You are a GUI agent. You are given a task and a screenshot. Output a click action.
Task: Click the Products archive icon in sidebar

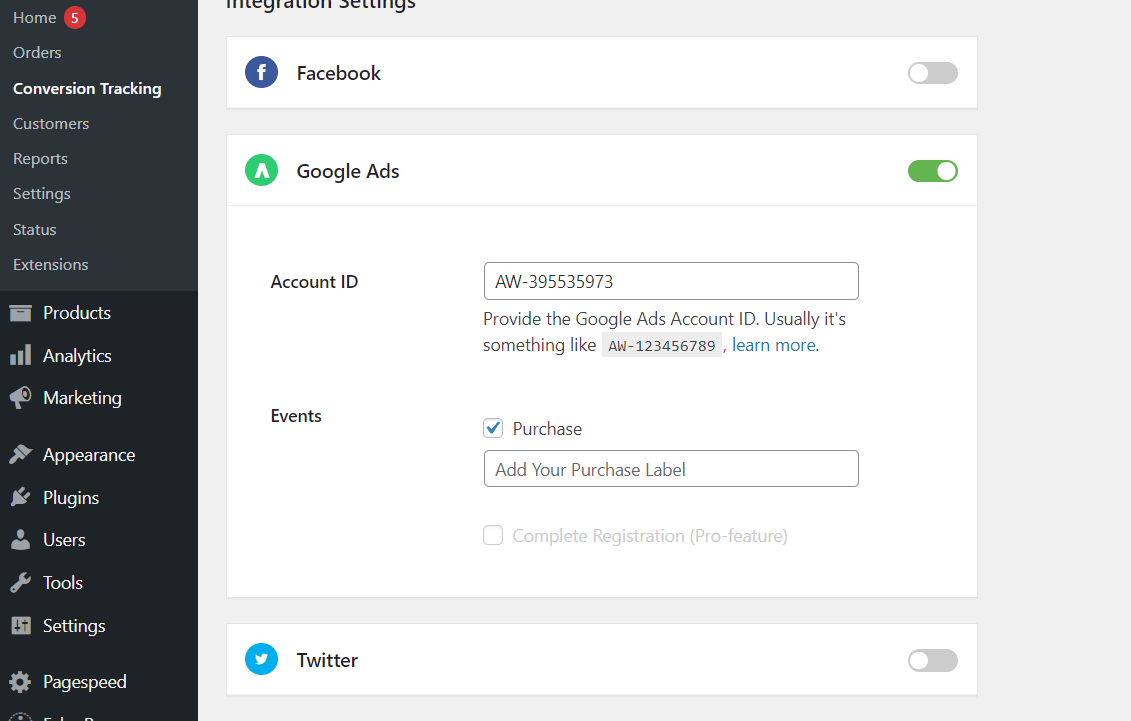[20, 313]
